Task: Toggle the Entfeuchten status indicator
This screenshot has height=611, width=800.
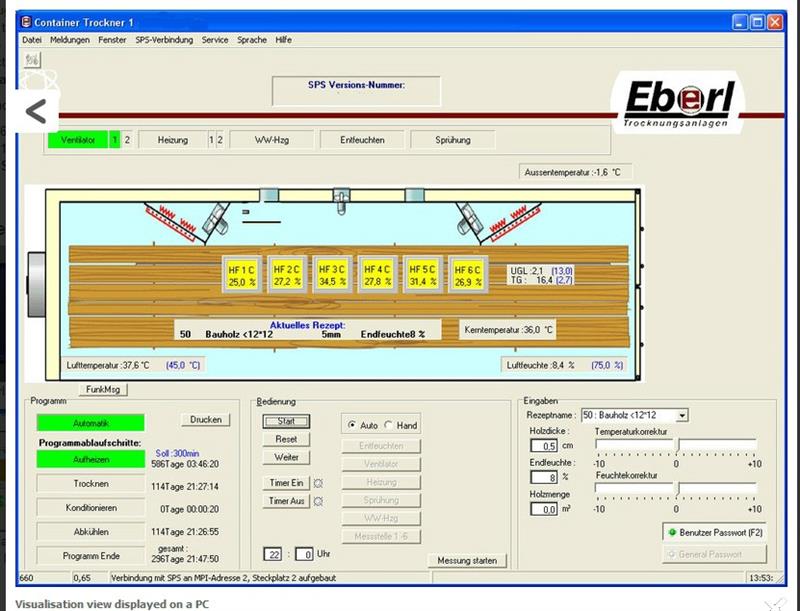Action: pos(362,140)
